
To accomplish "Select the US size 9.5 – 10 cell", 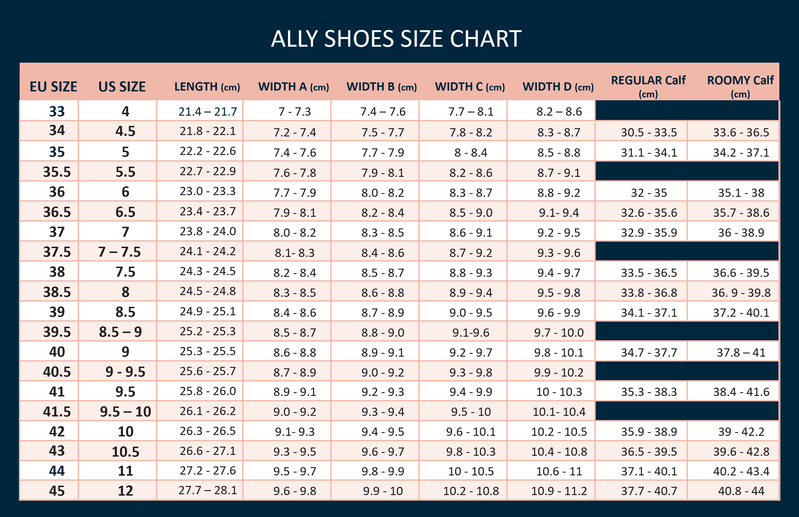I will tap(126, 411).
